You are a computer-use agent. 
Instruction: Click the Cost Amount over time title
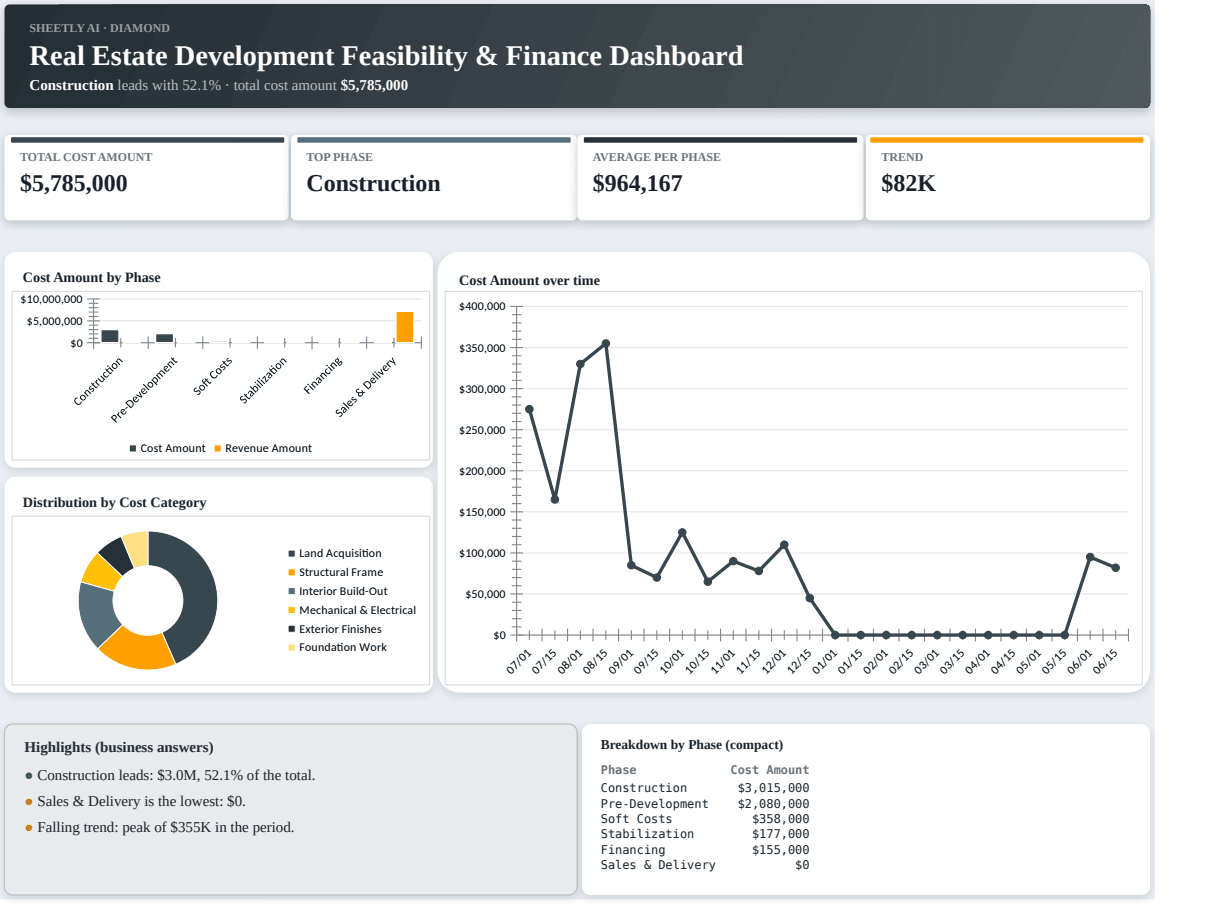coord(529,281)
